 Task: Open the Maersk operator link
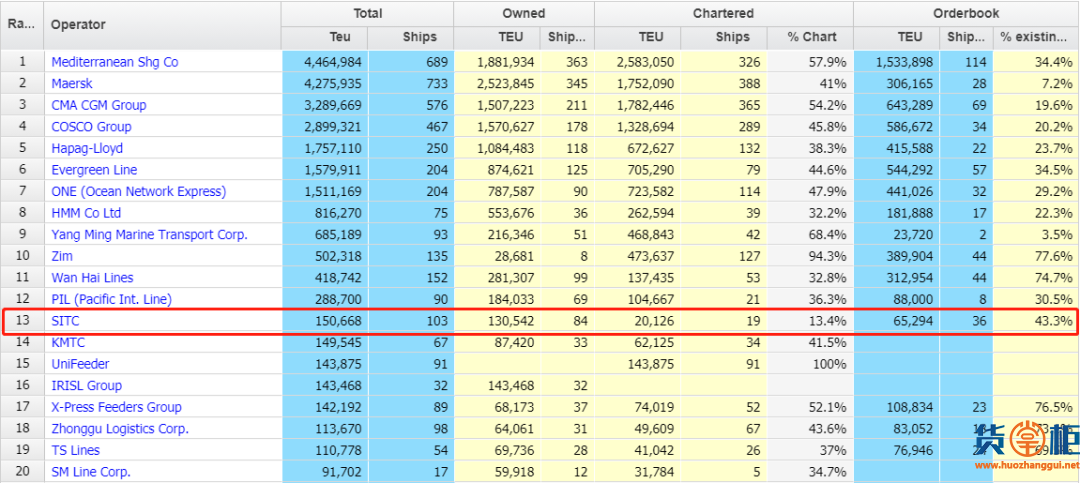pyautogui.click(x=72, y=83)
